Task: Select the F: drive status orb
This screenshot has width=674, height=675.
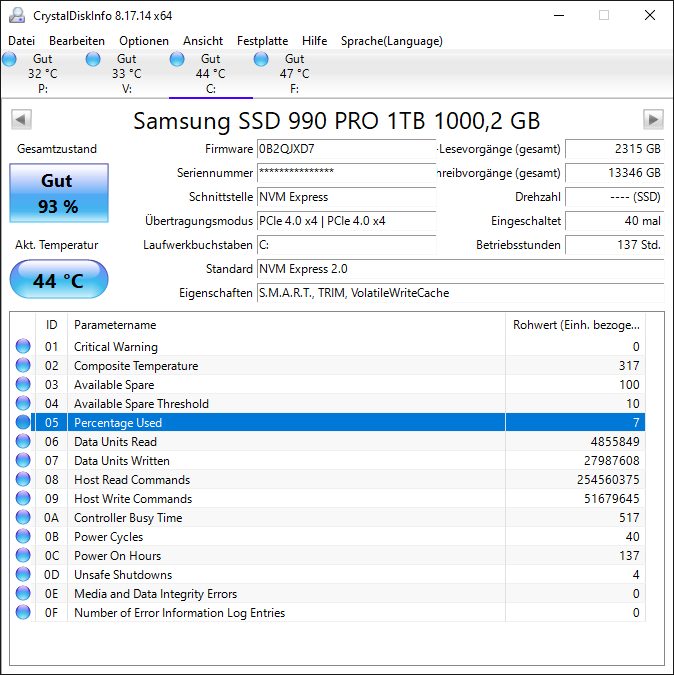Action: 261,59
